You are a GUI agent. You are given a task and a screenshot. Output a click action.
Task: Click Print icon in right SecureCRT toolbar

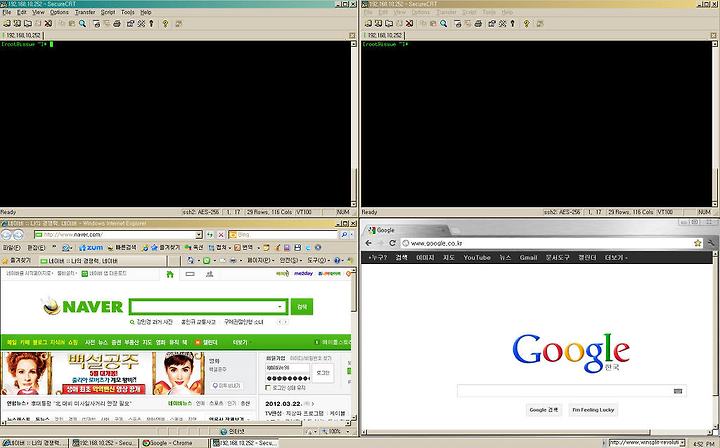pos(478,23)
